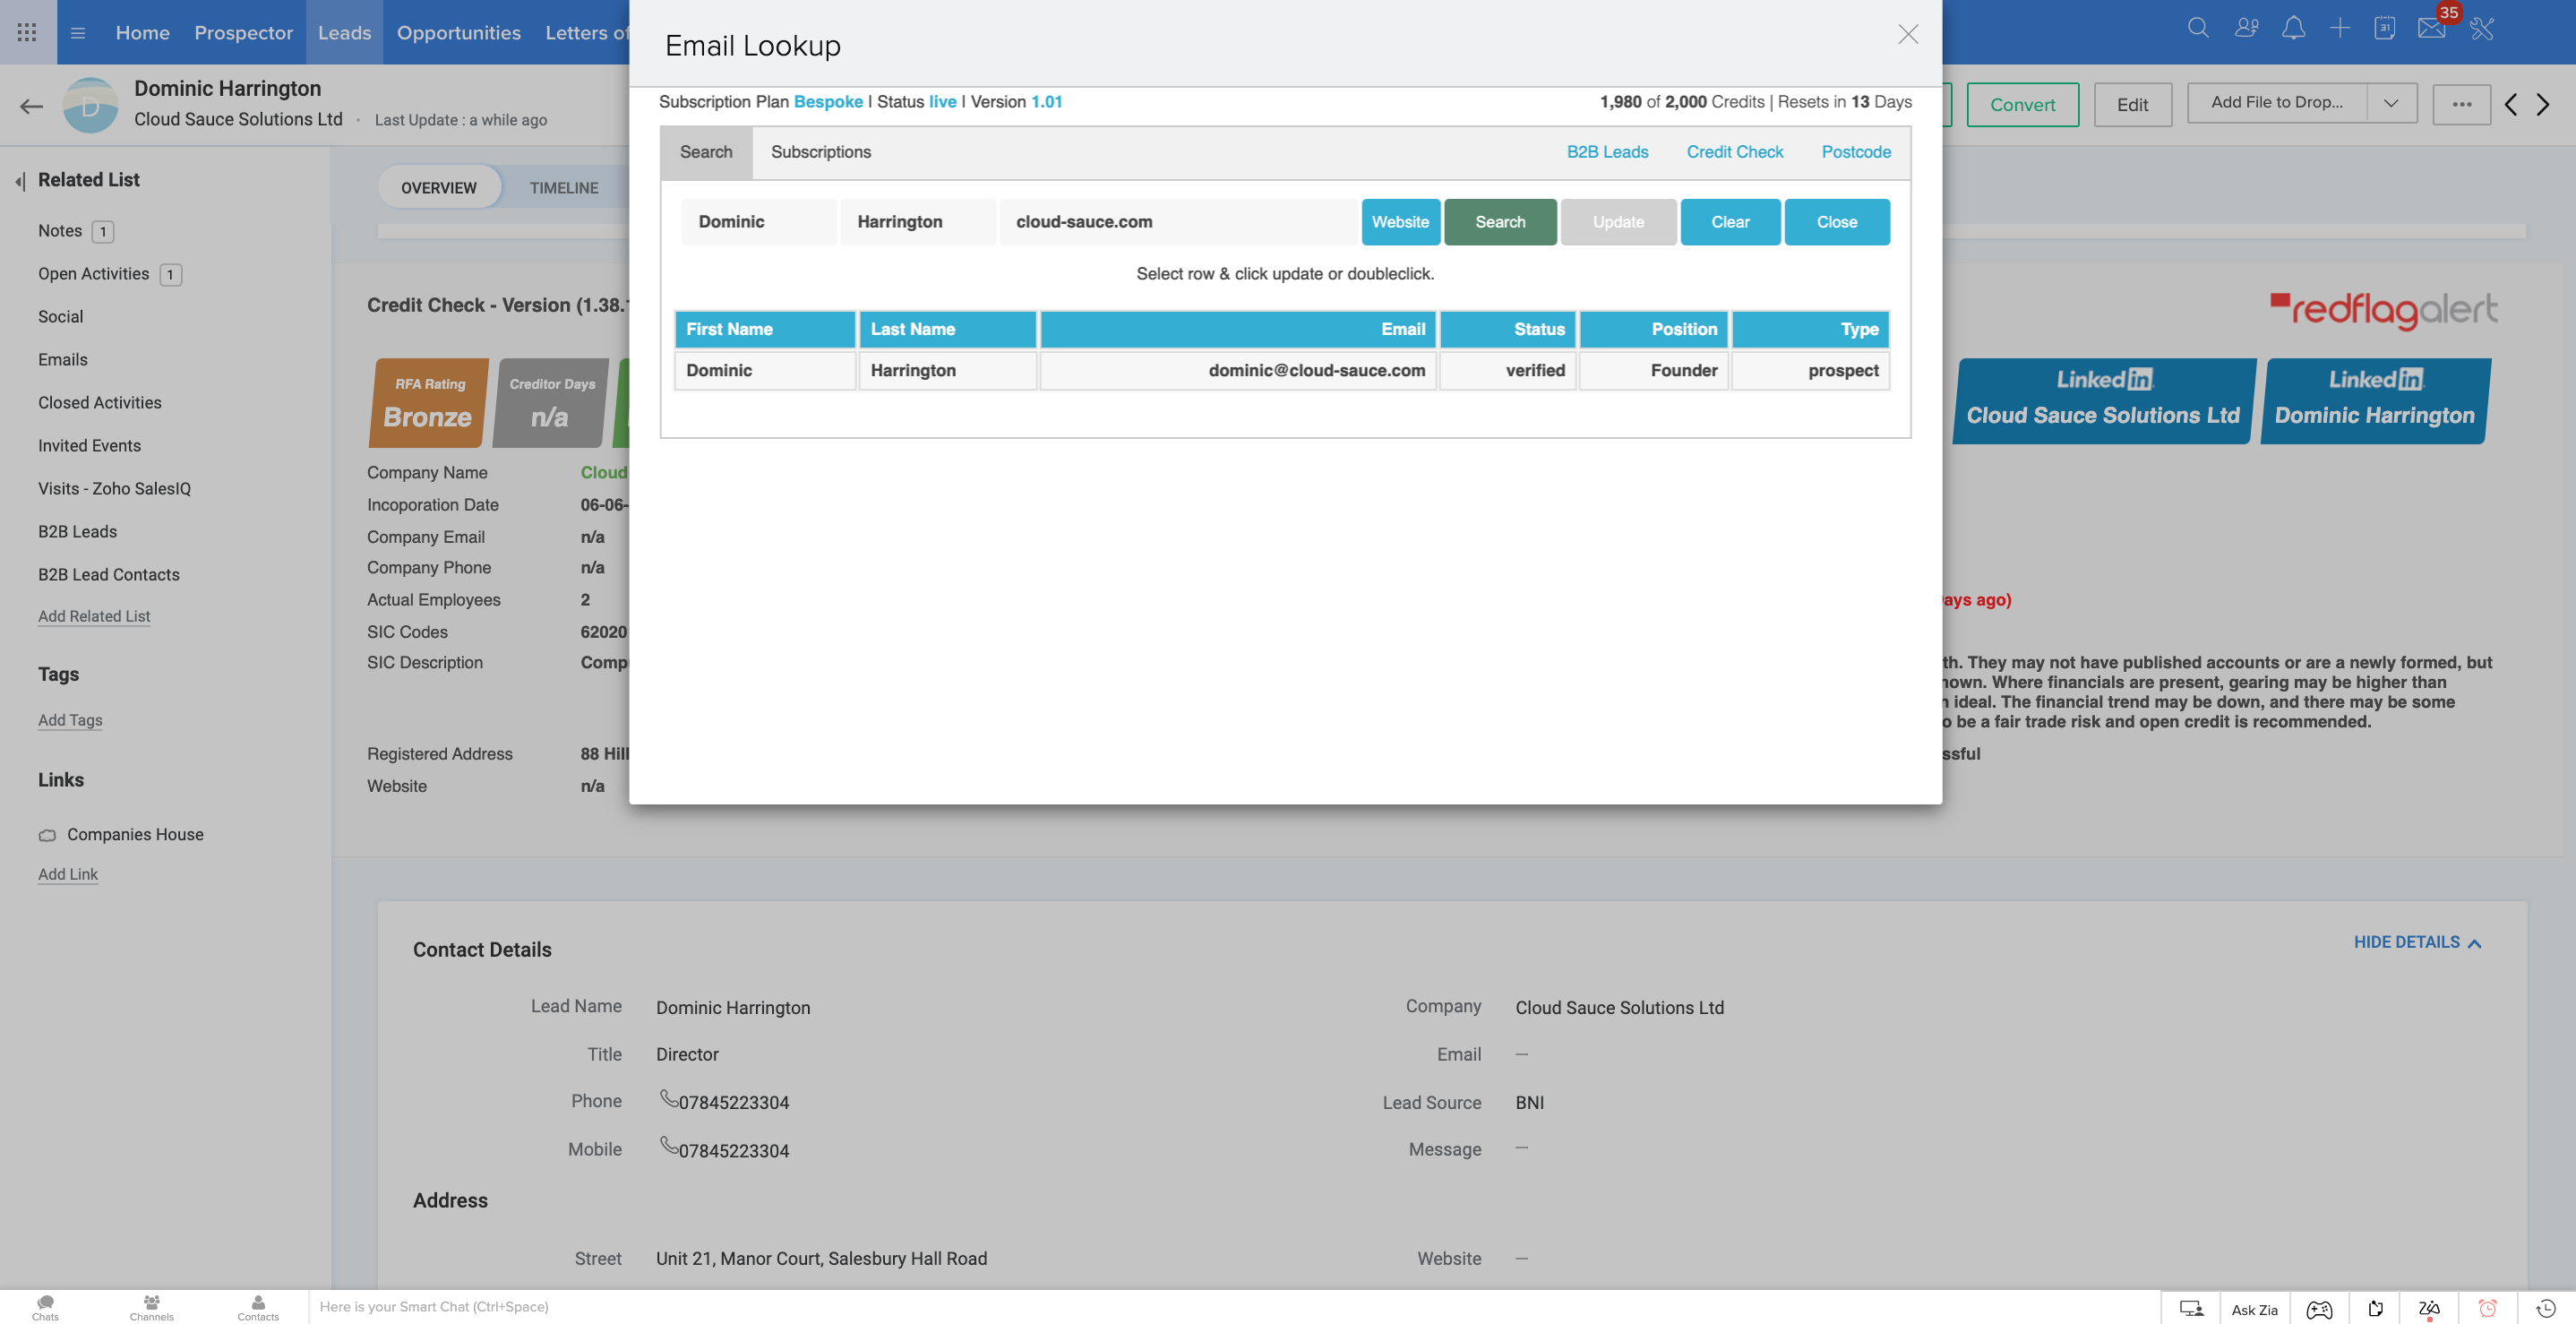Click the blue Close button
Image resolution: width=2576 pixels, height=1324 pixels.
point(1836,222)
